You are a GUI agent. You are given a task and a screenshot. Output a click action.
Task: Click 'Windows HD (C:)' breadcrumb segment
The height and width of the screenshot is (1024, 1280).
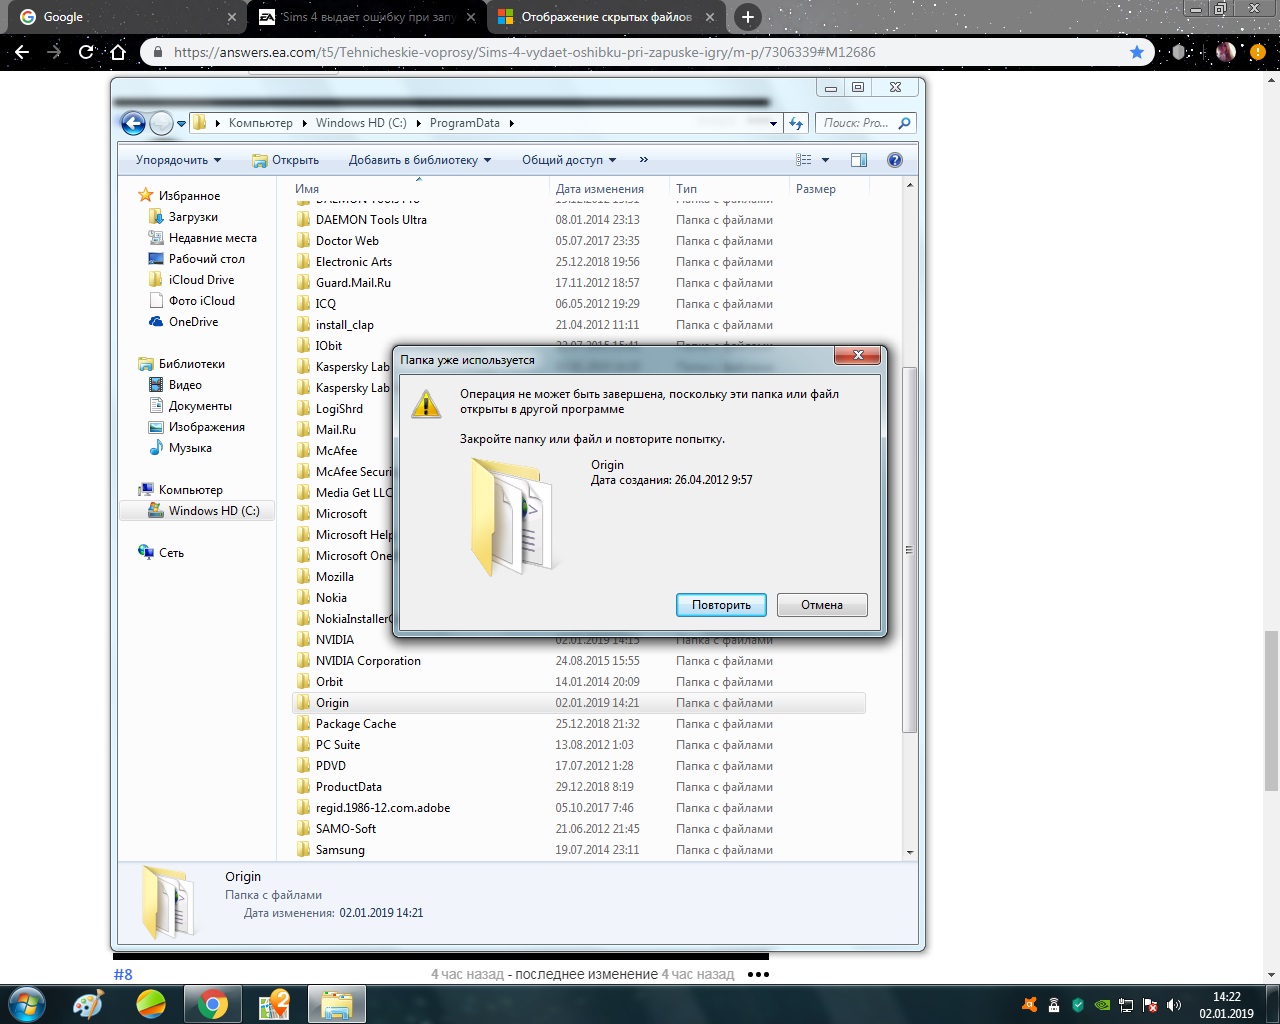[361, 123]
